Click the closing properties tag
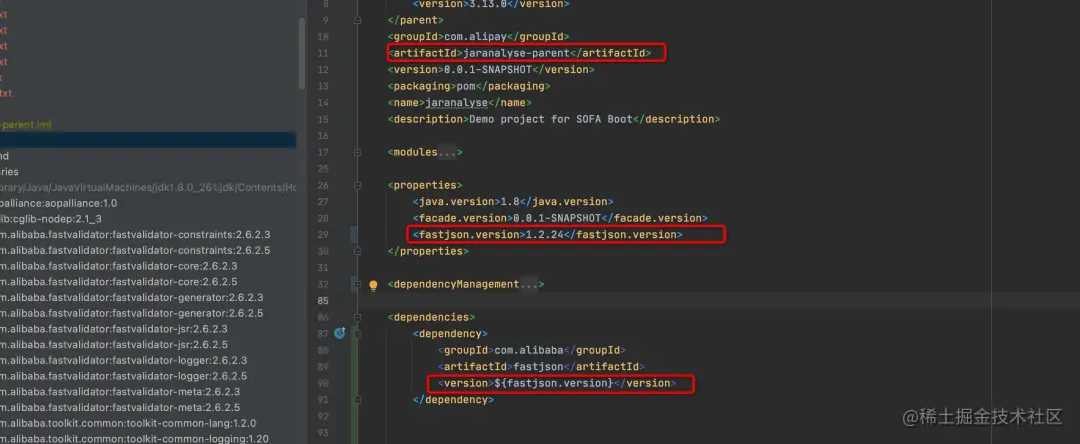The height and width of the screenshot is (444, 1080). 428,251
